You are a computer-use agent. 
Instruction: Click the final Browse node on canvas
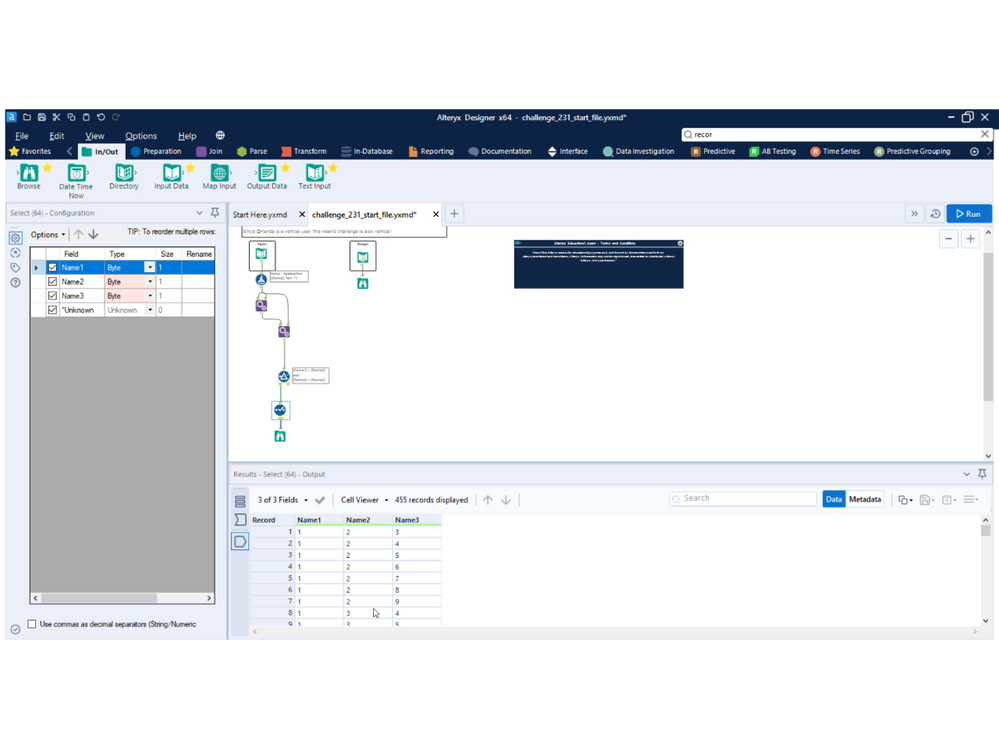tap(280, 436)
